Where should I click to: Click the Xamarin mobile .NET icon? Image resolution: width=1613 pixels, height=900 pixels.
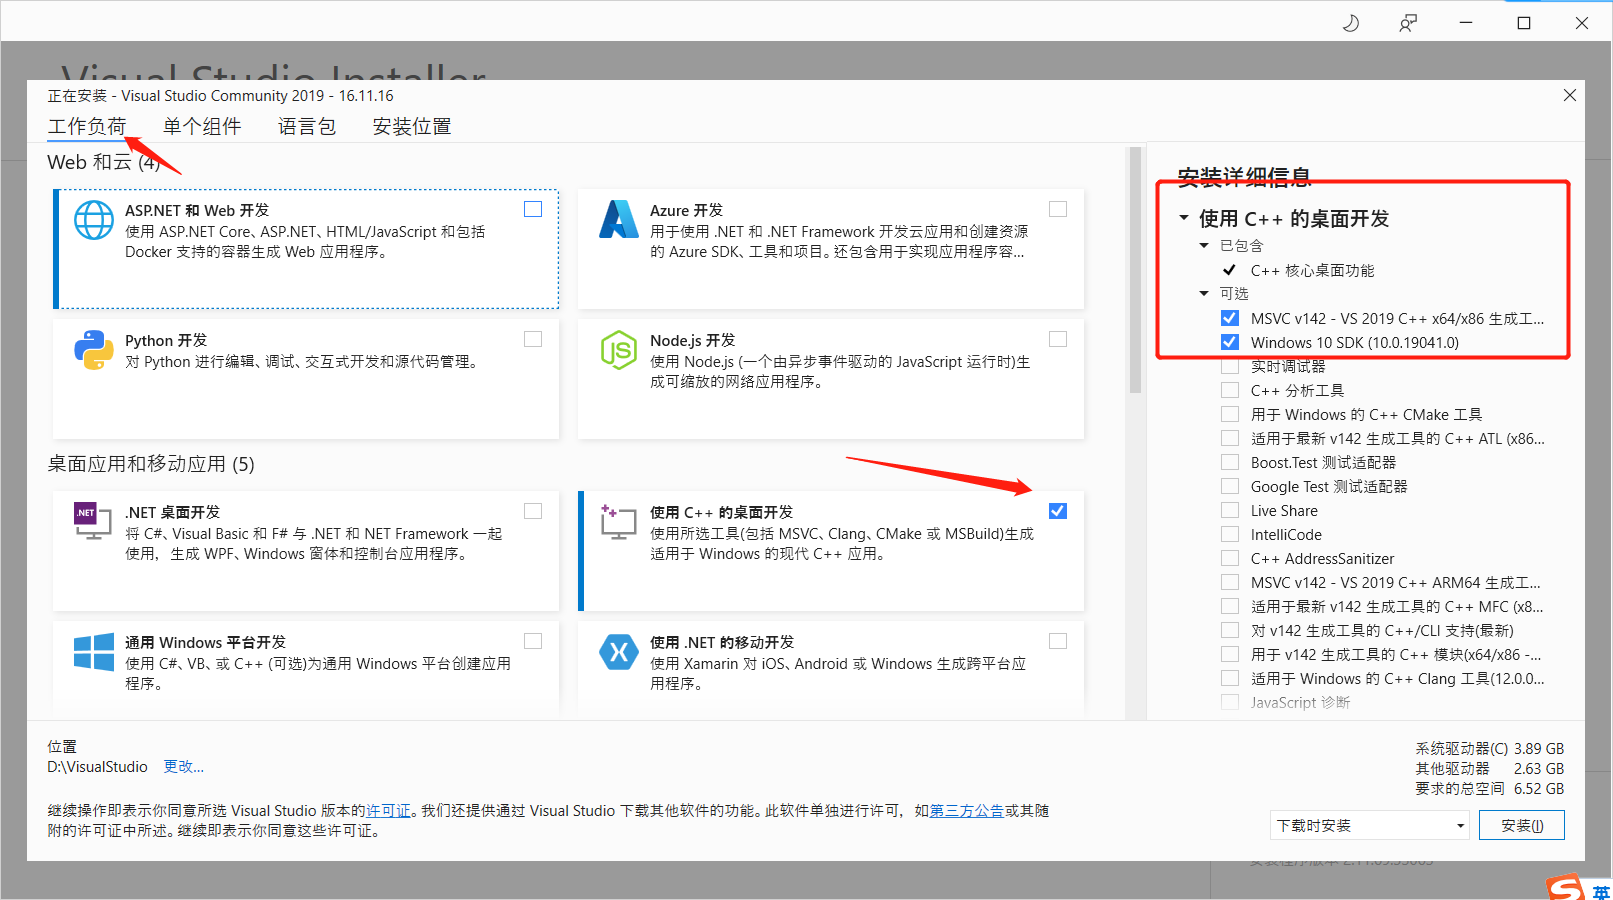(619, 652)
